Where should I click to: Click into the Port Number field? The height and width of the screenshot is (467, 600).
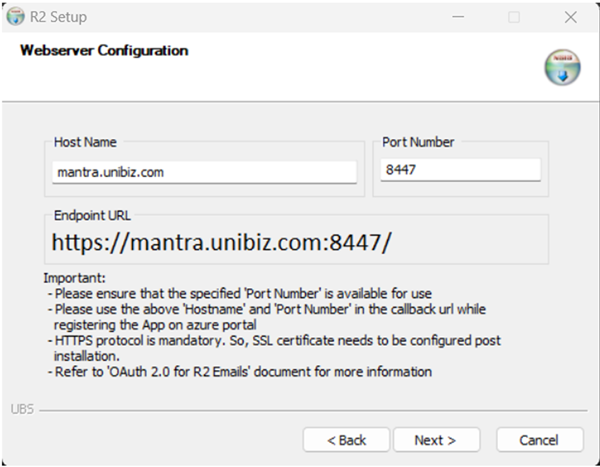460,171
